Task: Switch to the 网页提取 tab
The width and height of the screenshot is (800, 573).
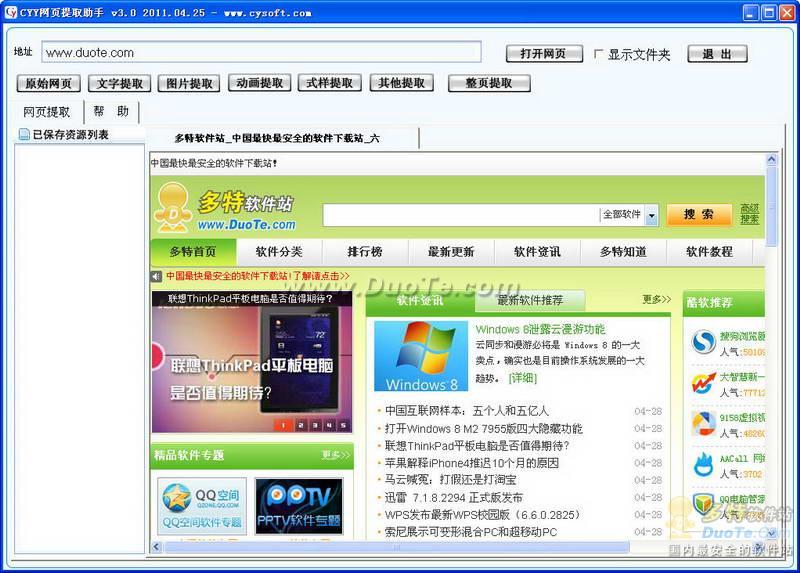Action: point(47,112)
